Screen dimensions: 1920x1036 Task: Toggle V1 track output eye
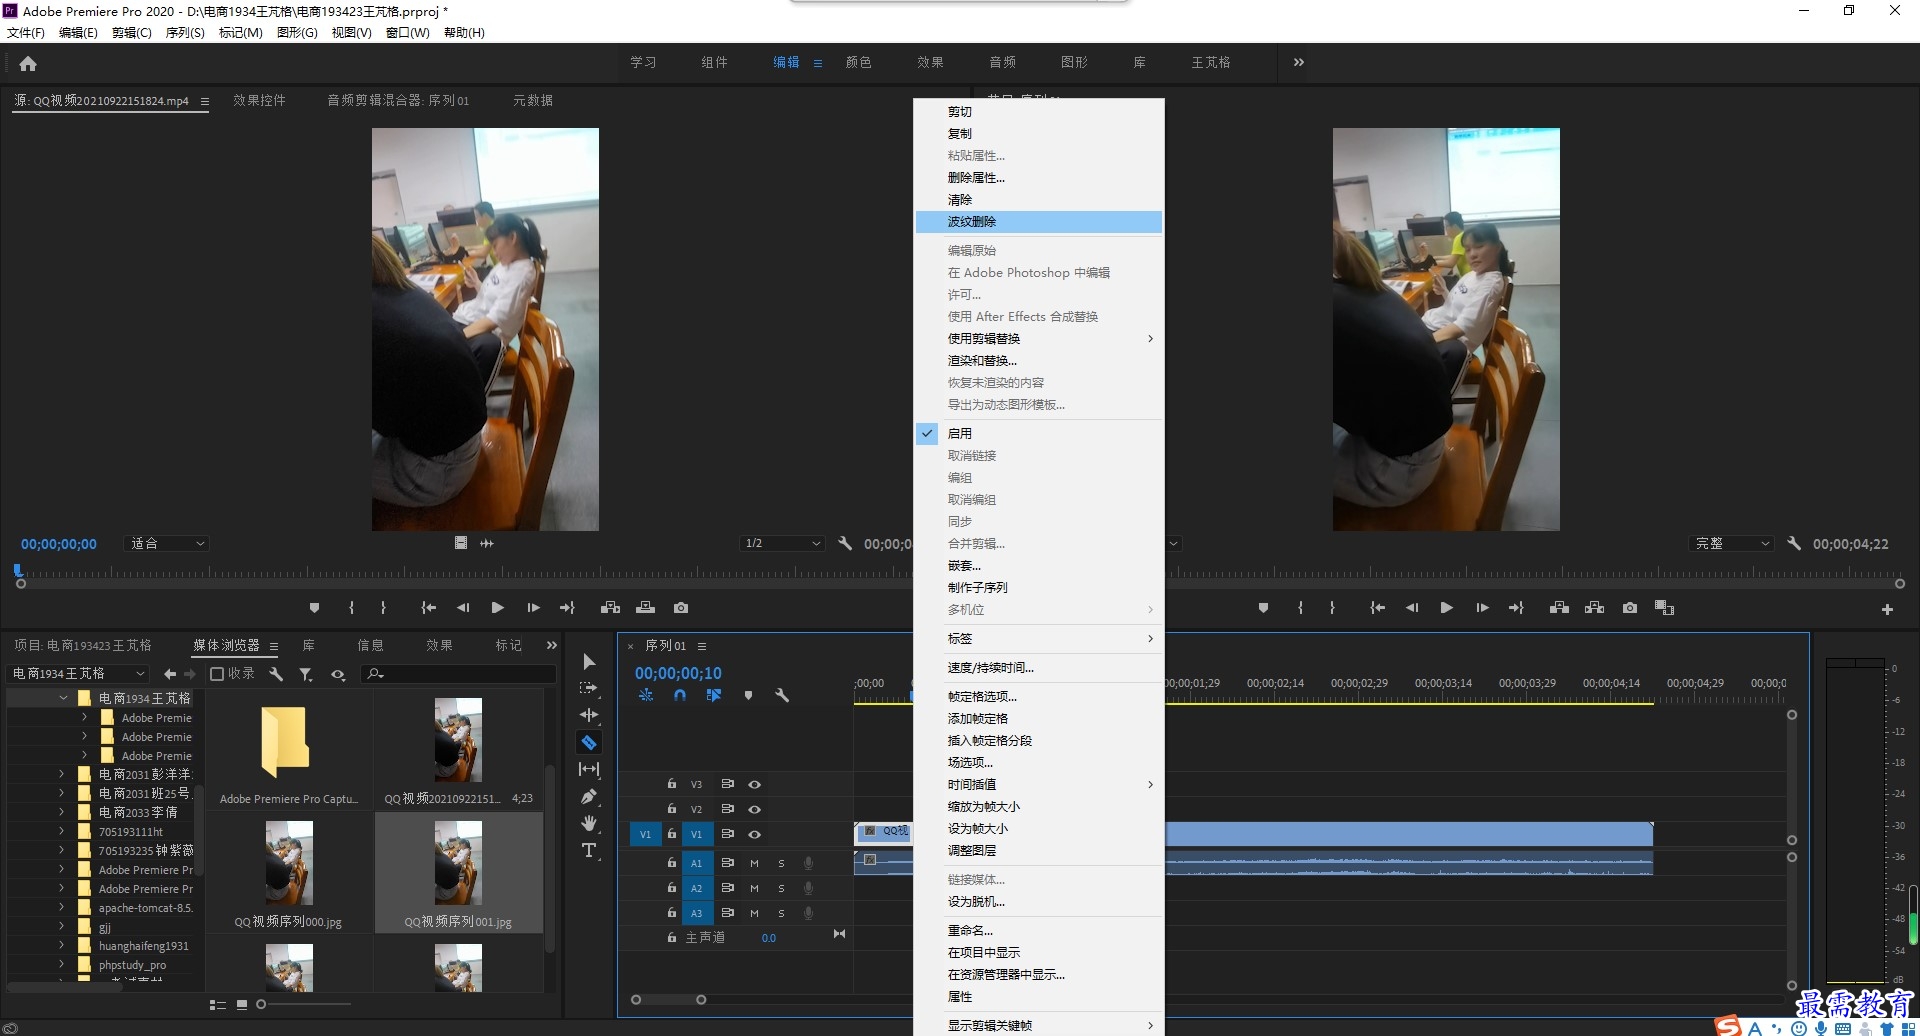coord(755,834)
